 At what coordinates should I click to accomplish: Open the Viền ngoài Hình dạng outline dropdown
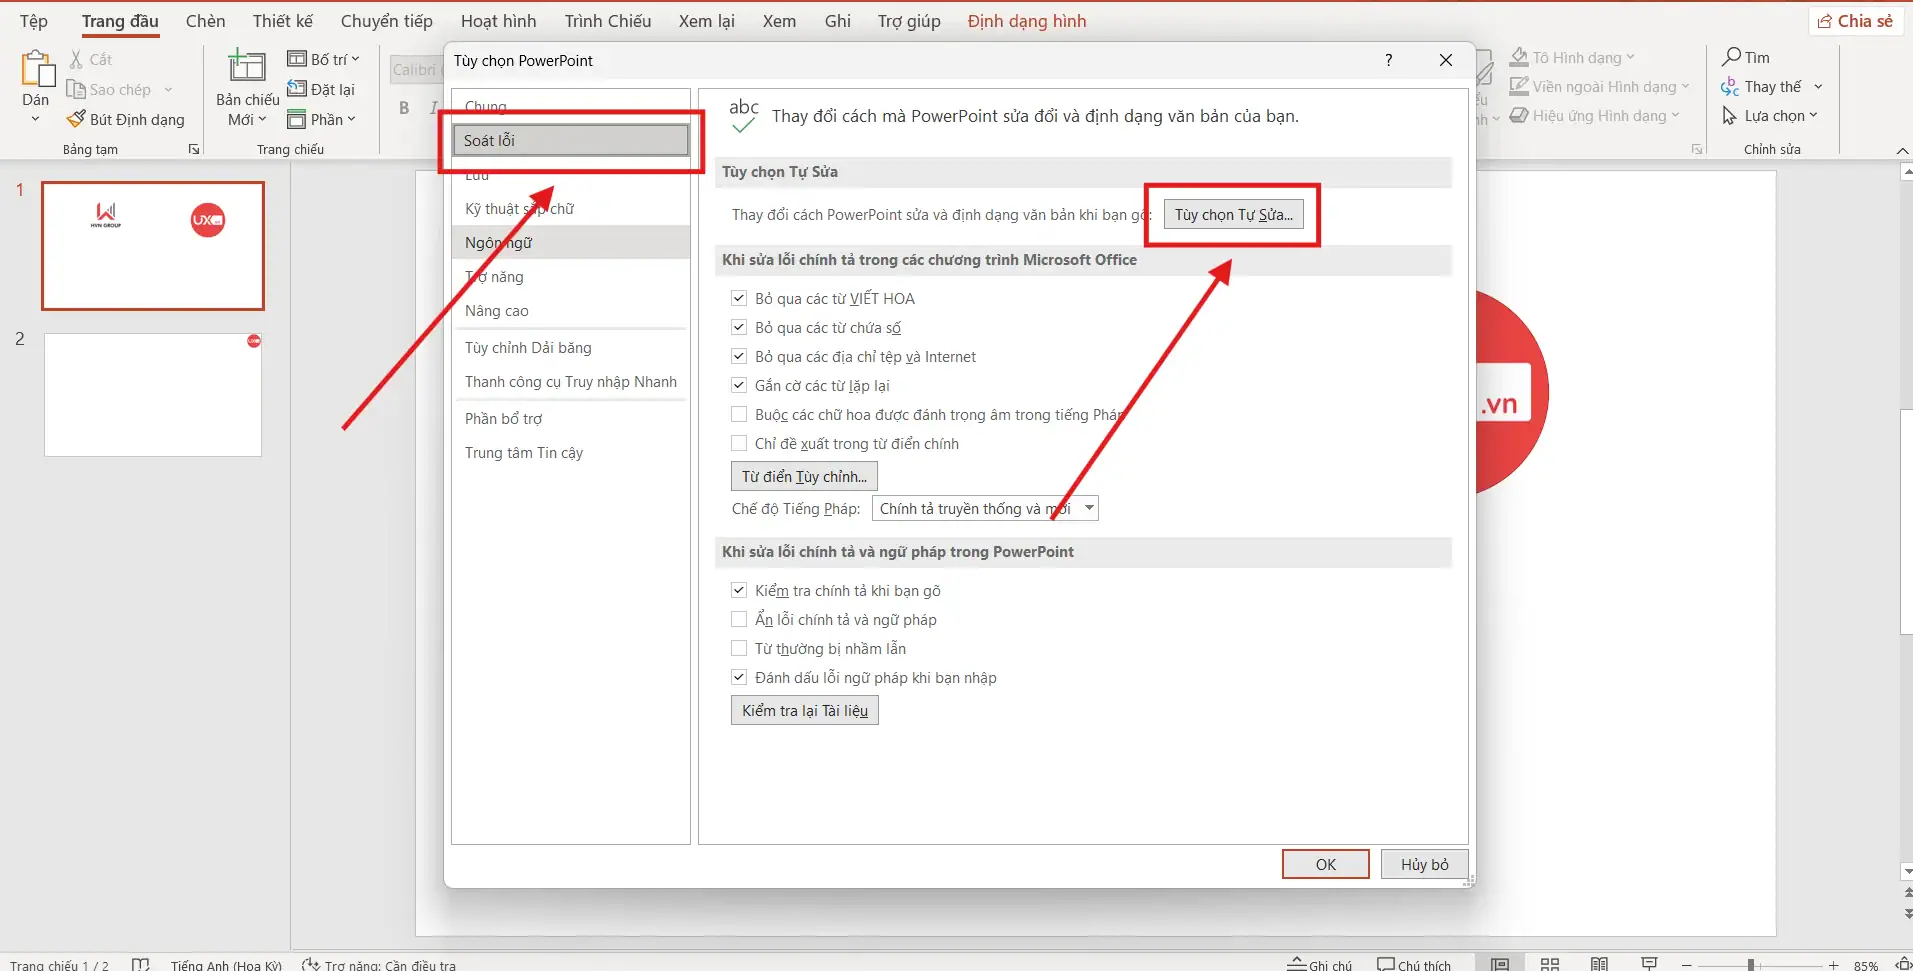point(1599,87)
